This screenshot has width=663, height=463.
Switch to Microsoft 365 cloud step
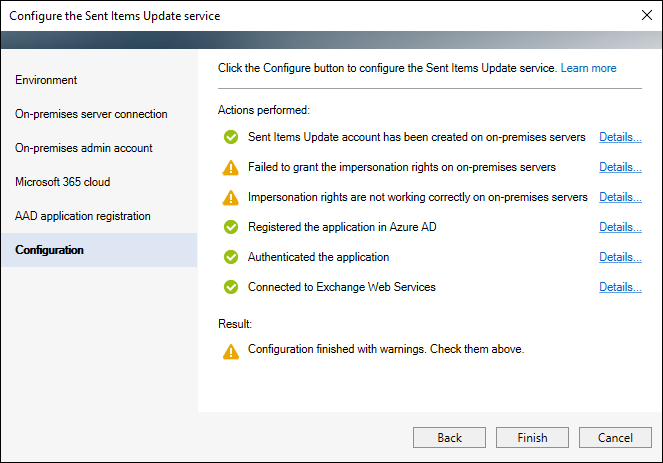pos(63,182)
